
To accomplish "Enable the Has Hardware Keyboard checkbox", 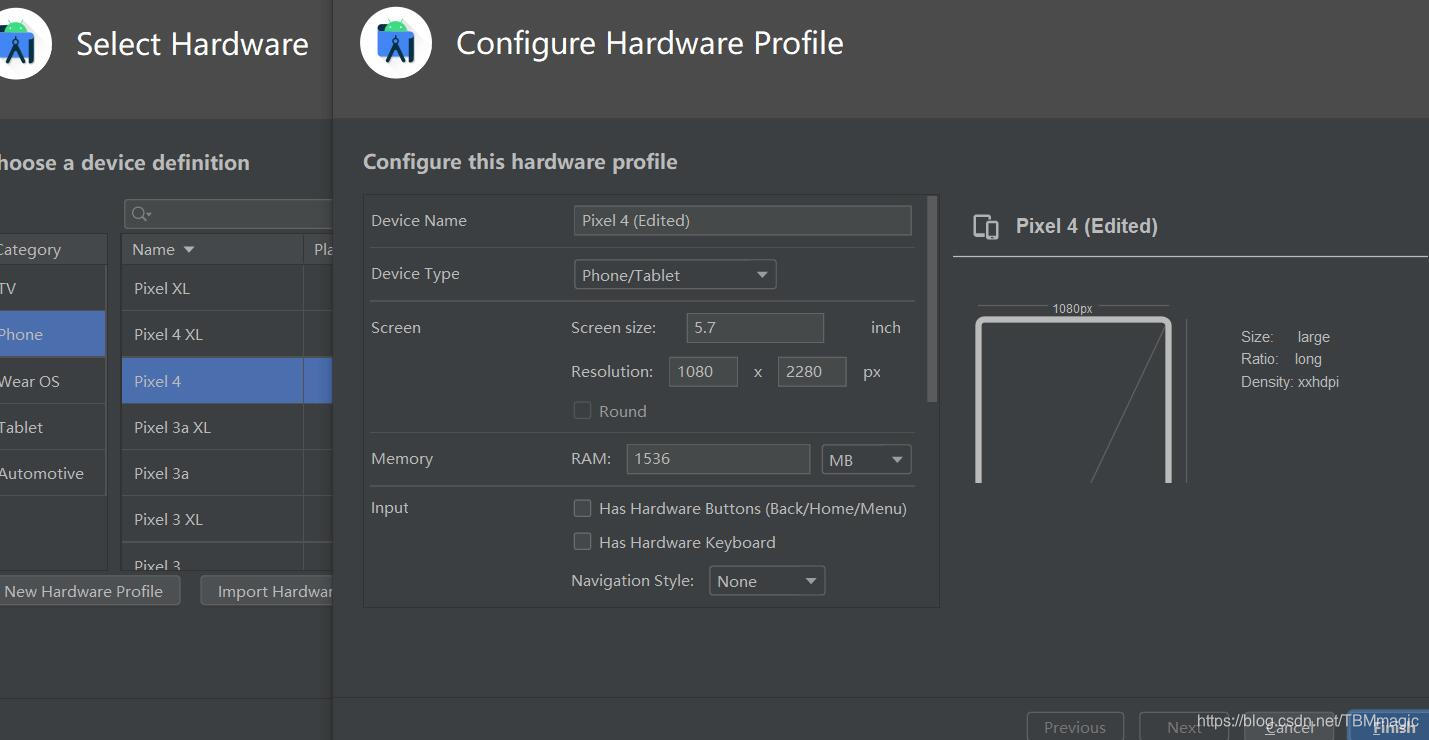I will pos(582,542).
